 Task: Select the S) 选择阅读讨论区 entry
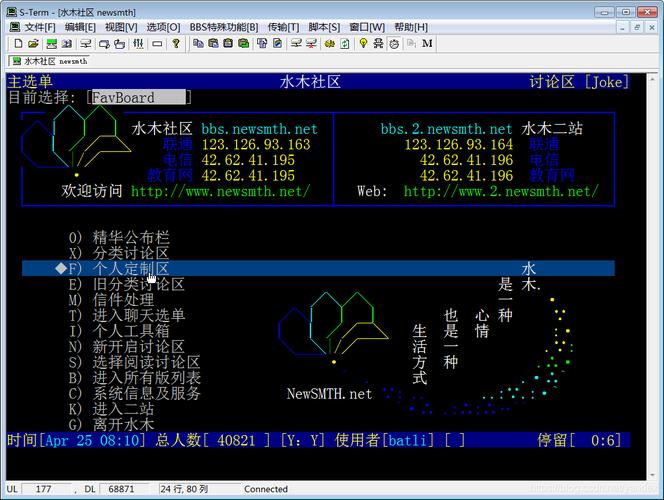134,362
